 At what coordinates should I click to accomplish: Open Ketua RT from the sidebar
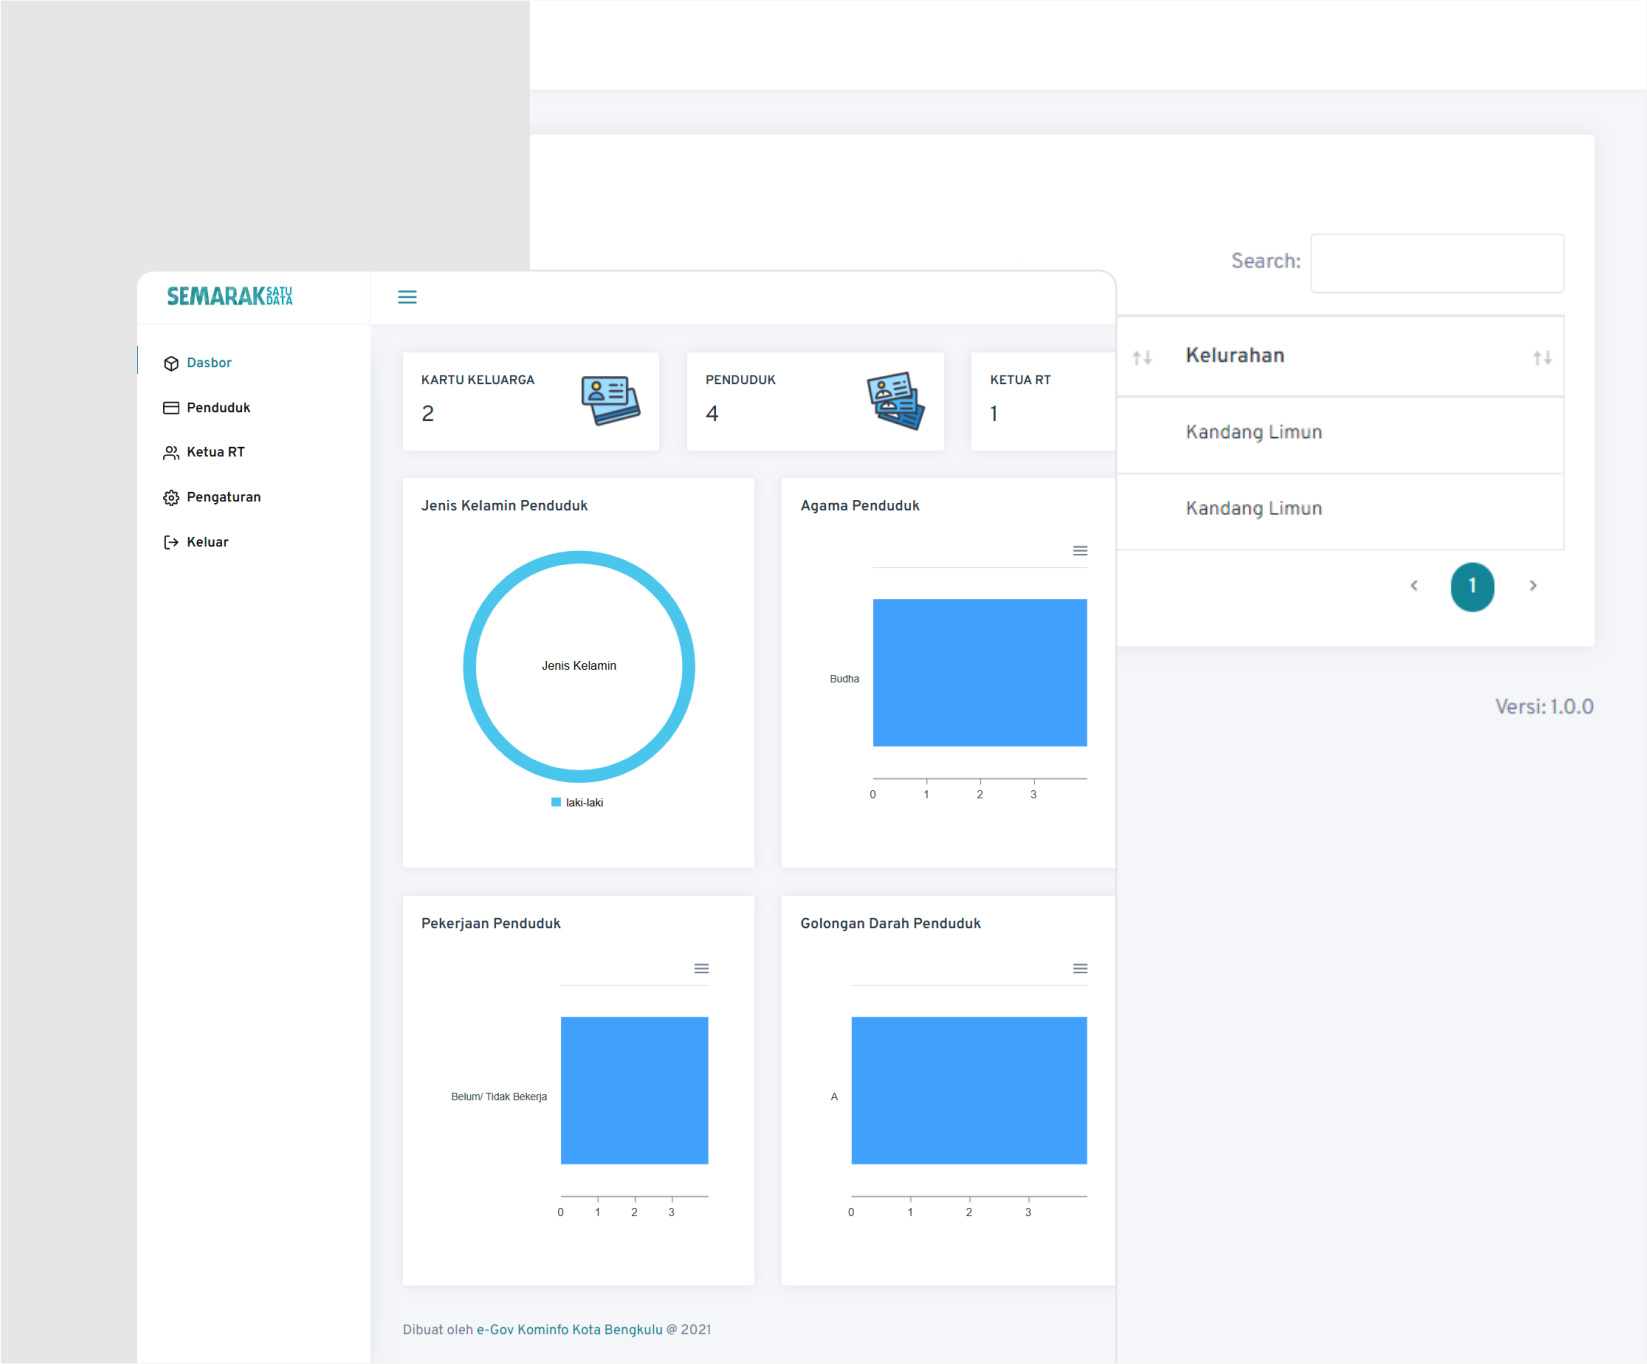coord(215,452)
